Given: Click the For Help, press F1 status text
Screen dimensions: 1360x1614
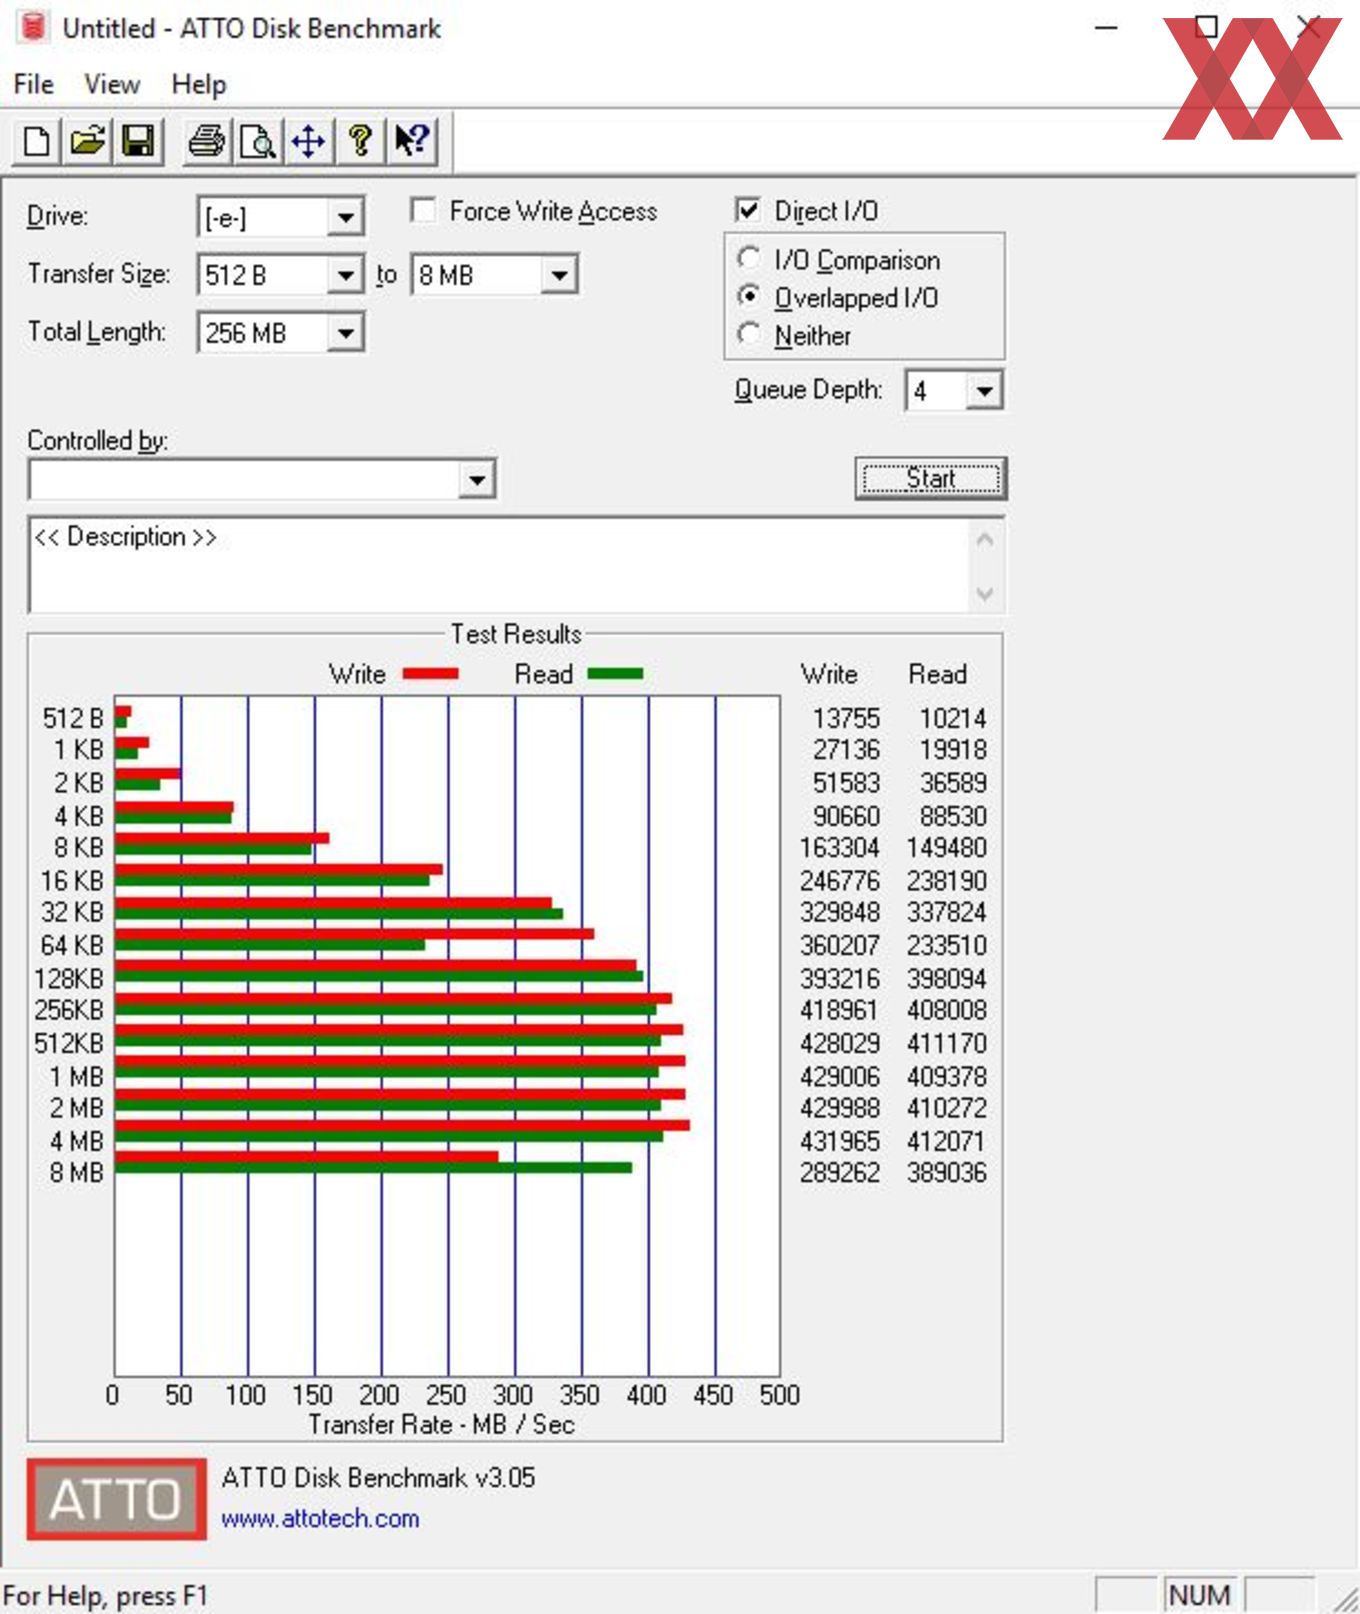Looking at the screenshot, I should (x=105, y=1596).
